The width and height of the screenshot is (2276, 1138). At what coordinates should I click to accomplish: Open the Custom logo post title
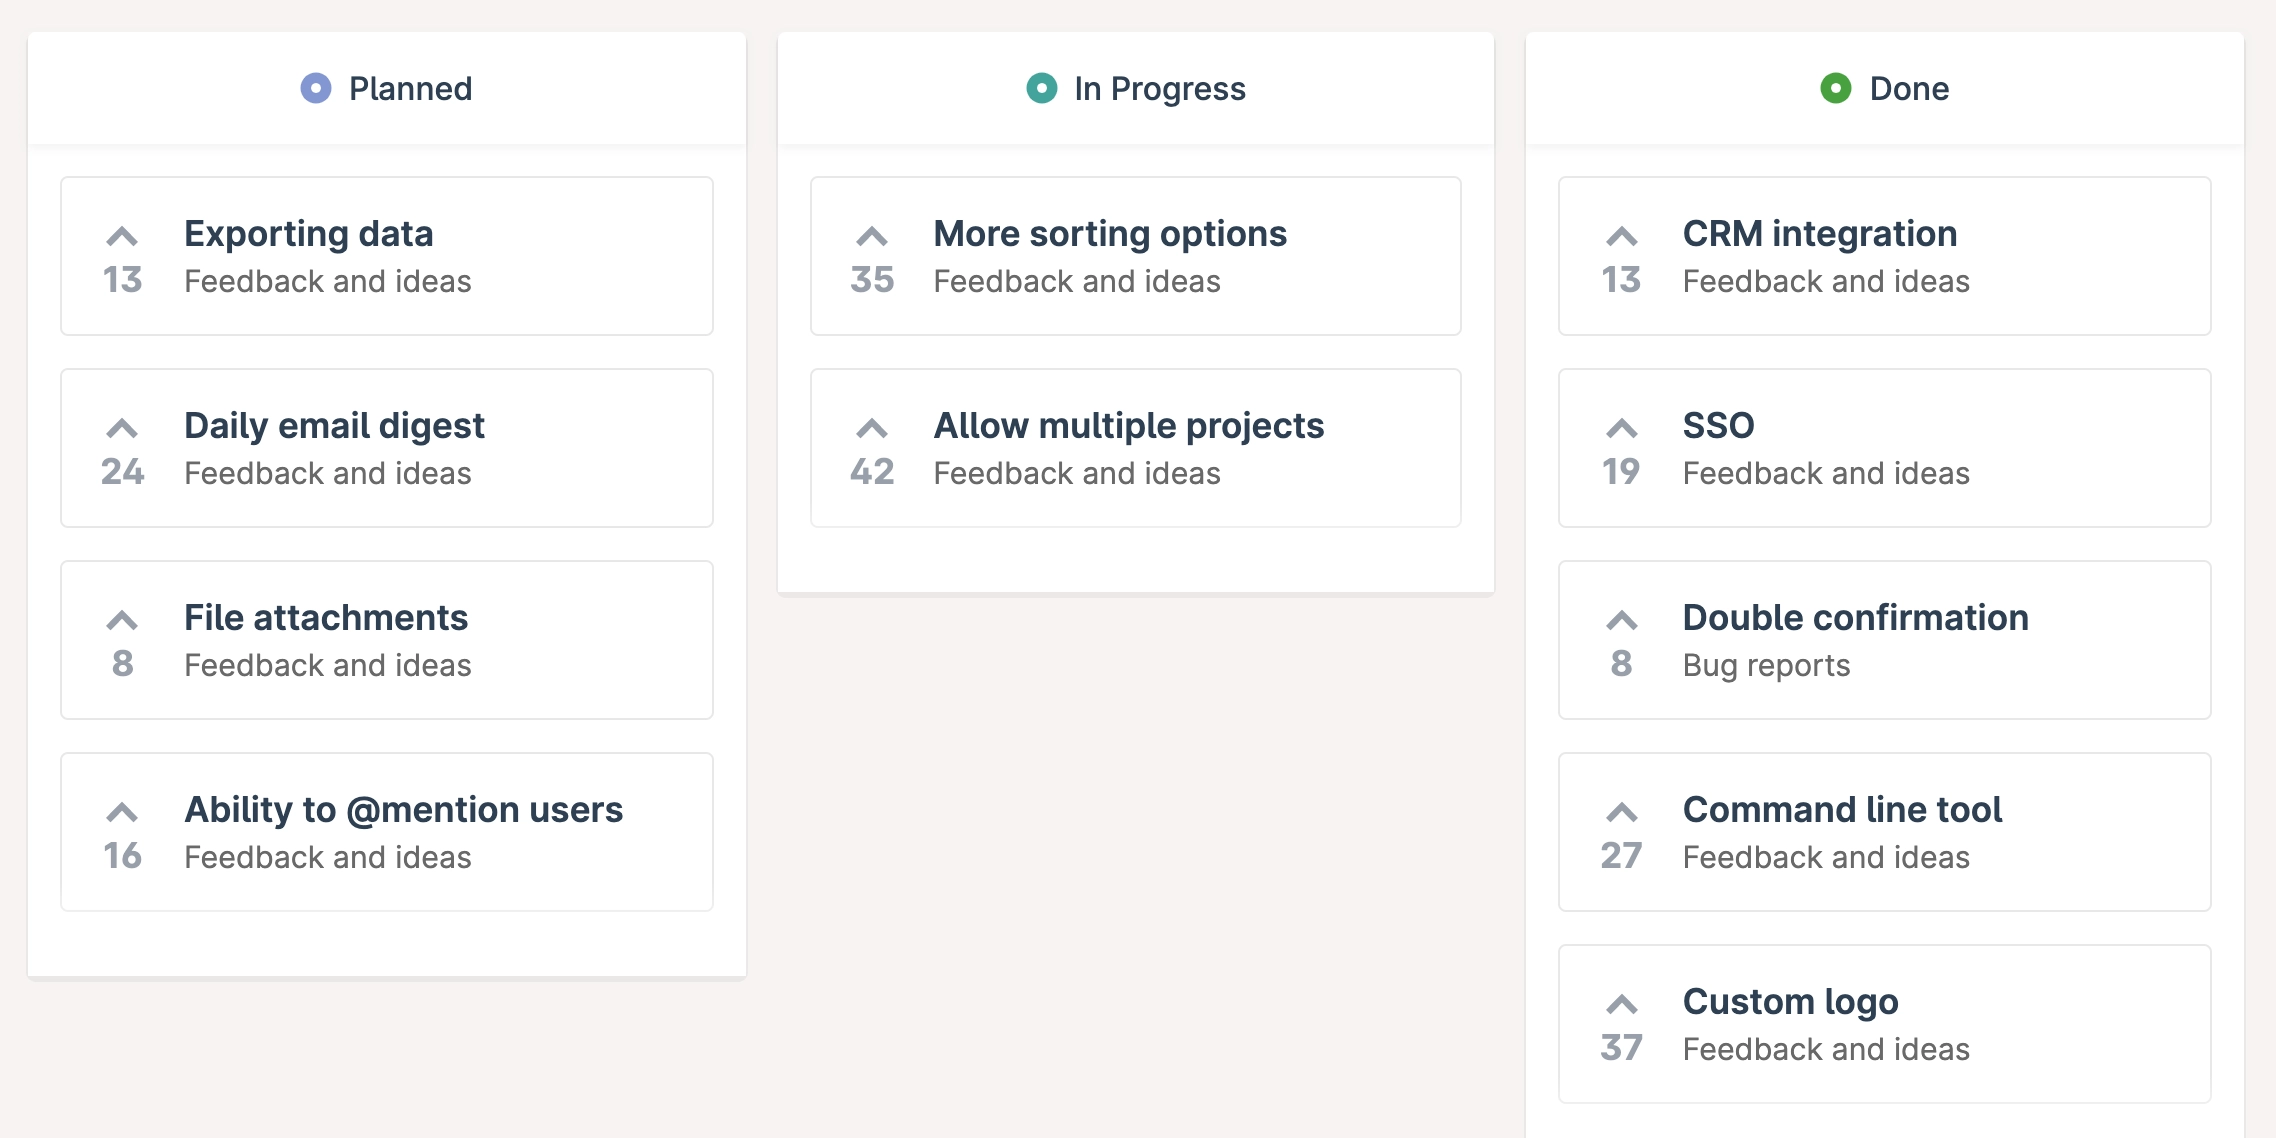[x=1790, y=1002]
